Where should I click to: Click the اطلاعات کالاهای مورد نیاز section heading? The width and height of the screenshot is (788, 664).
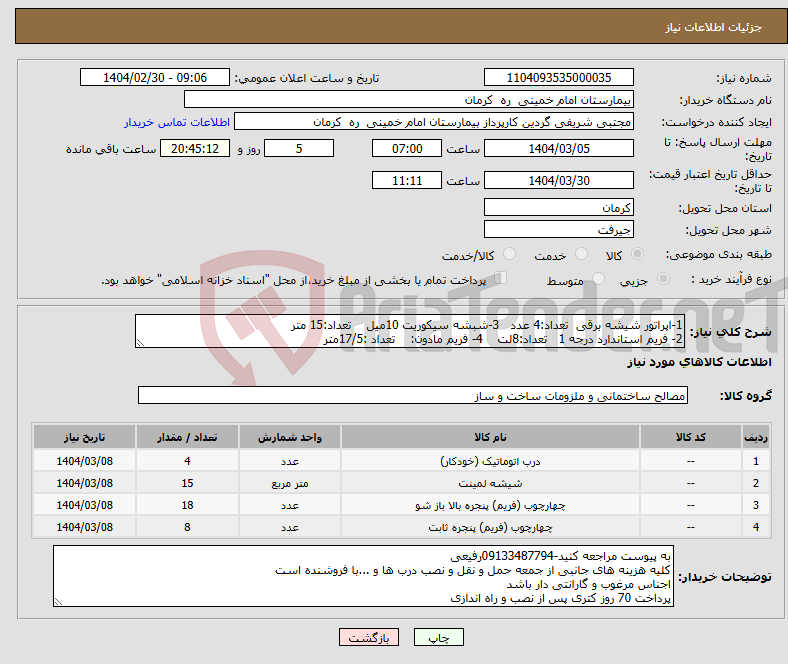pos(699,362)
